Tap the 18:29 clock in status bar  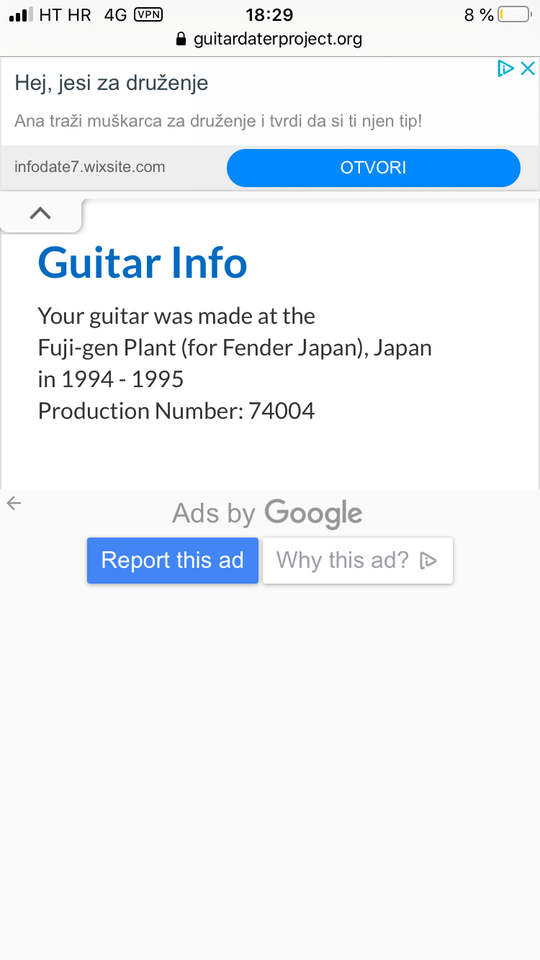[x=269, y=15]
